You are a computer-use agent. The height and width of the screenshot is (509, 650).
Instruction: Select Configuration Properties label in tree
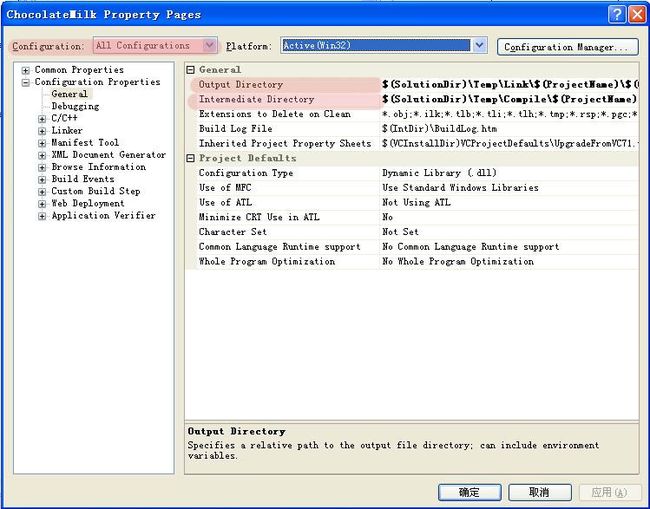[97, 82]
